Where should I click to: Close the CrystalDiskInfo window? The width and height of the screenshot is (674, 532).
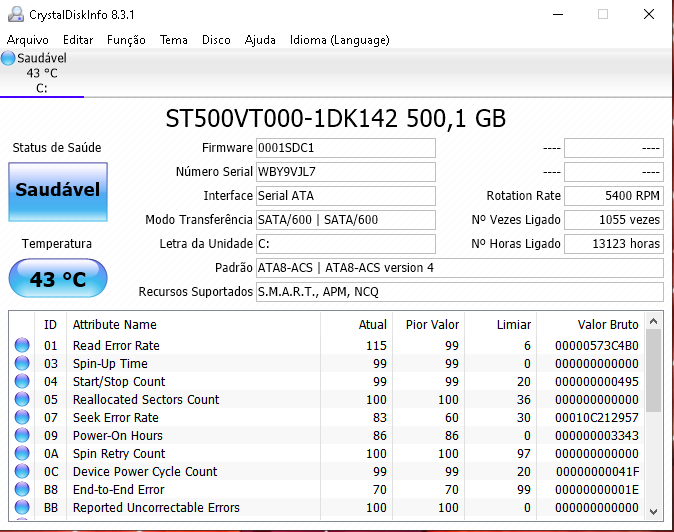click(x=649, y=14)
